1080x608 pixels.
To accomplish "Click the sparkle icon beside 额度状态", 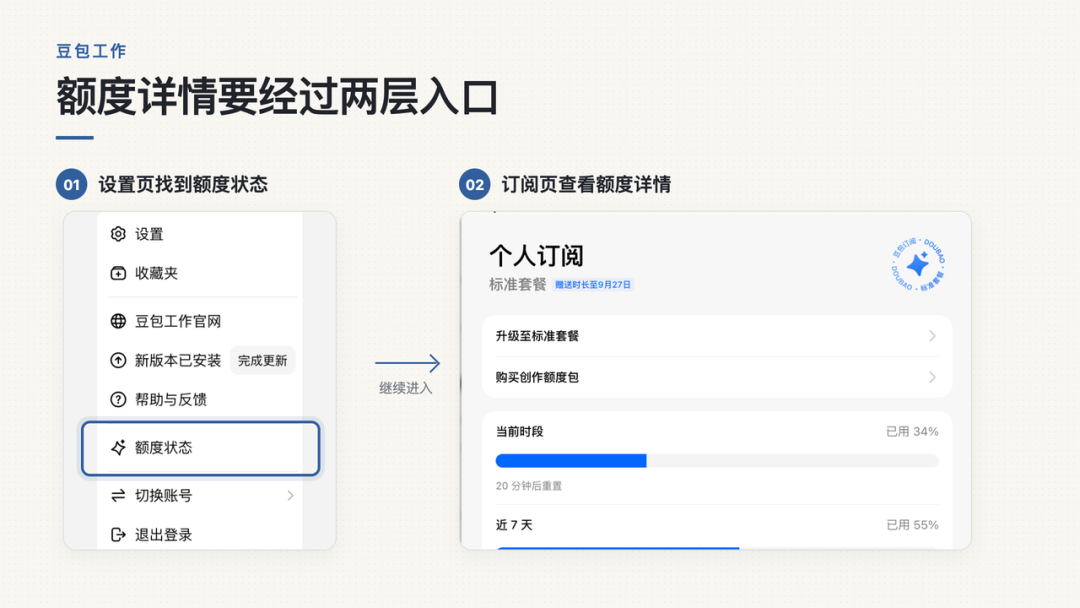I will coord(118,448).
